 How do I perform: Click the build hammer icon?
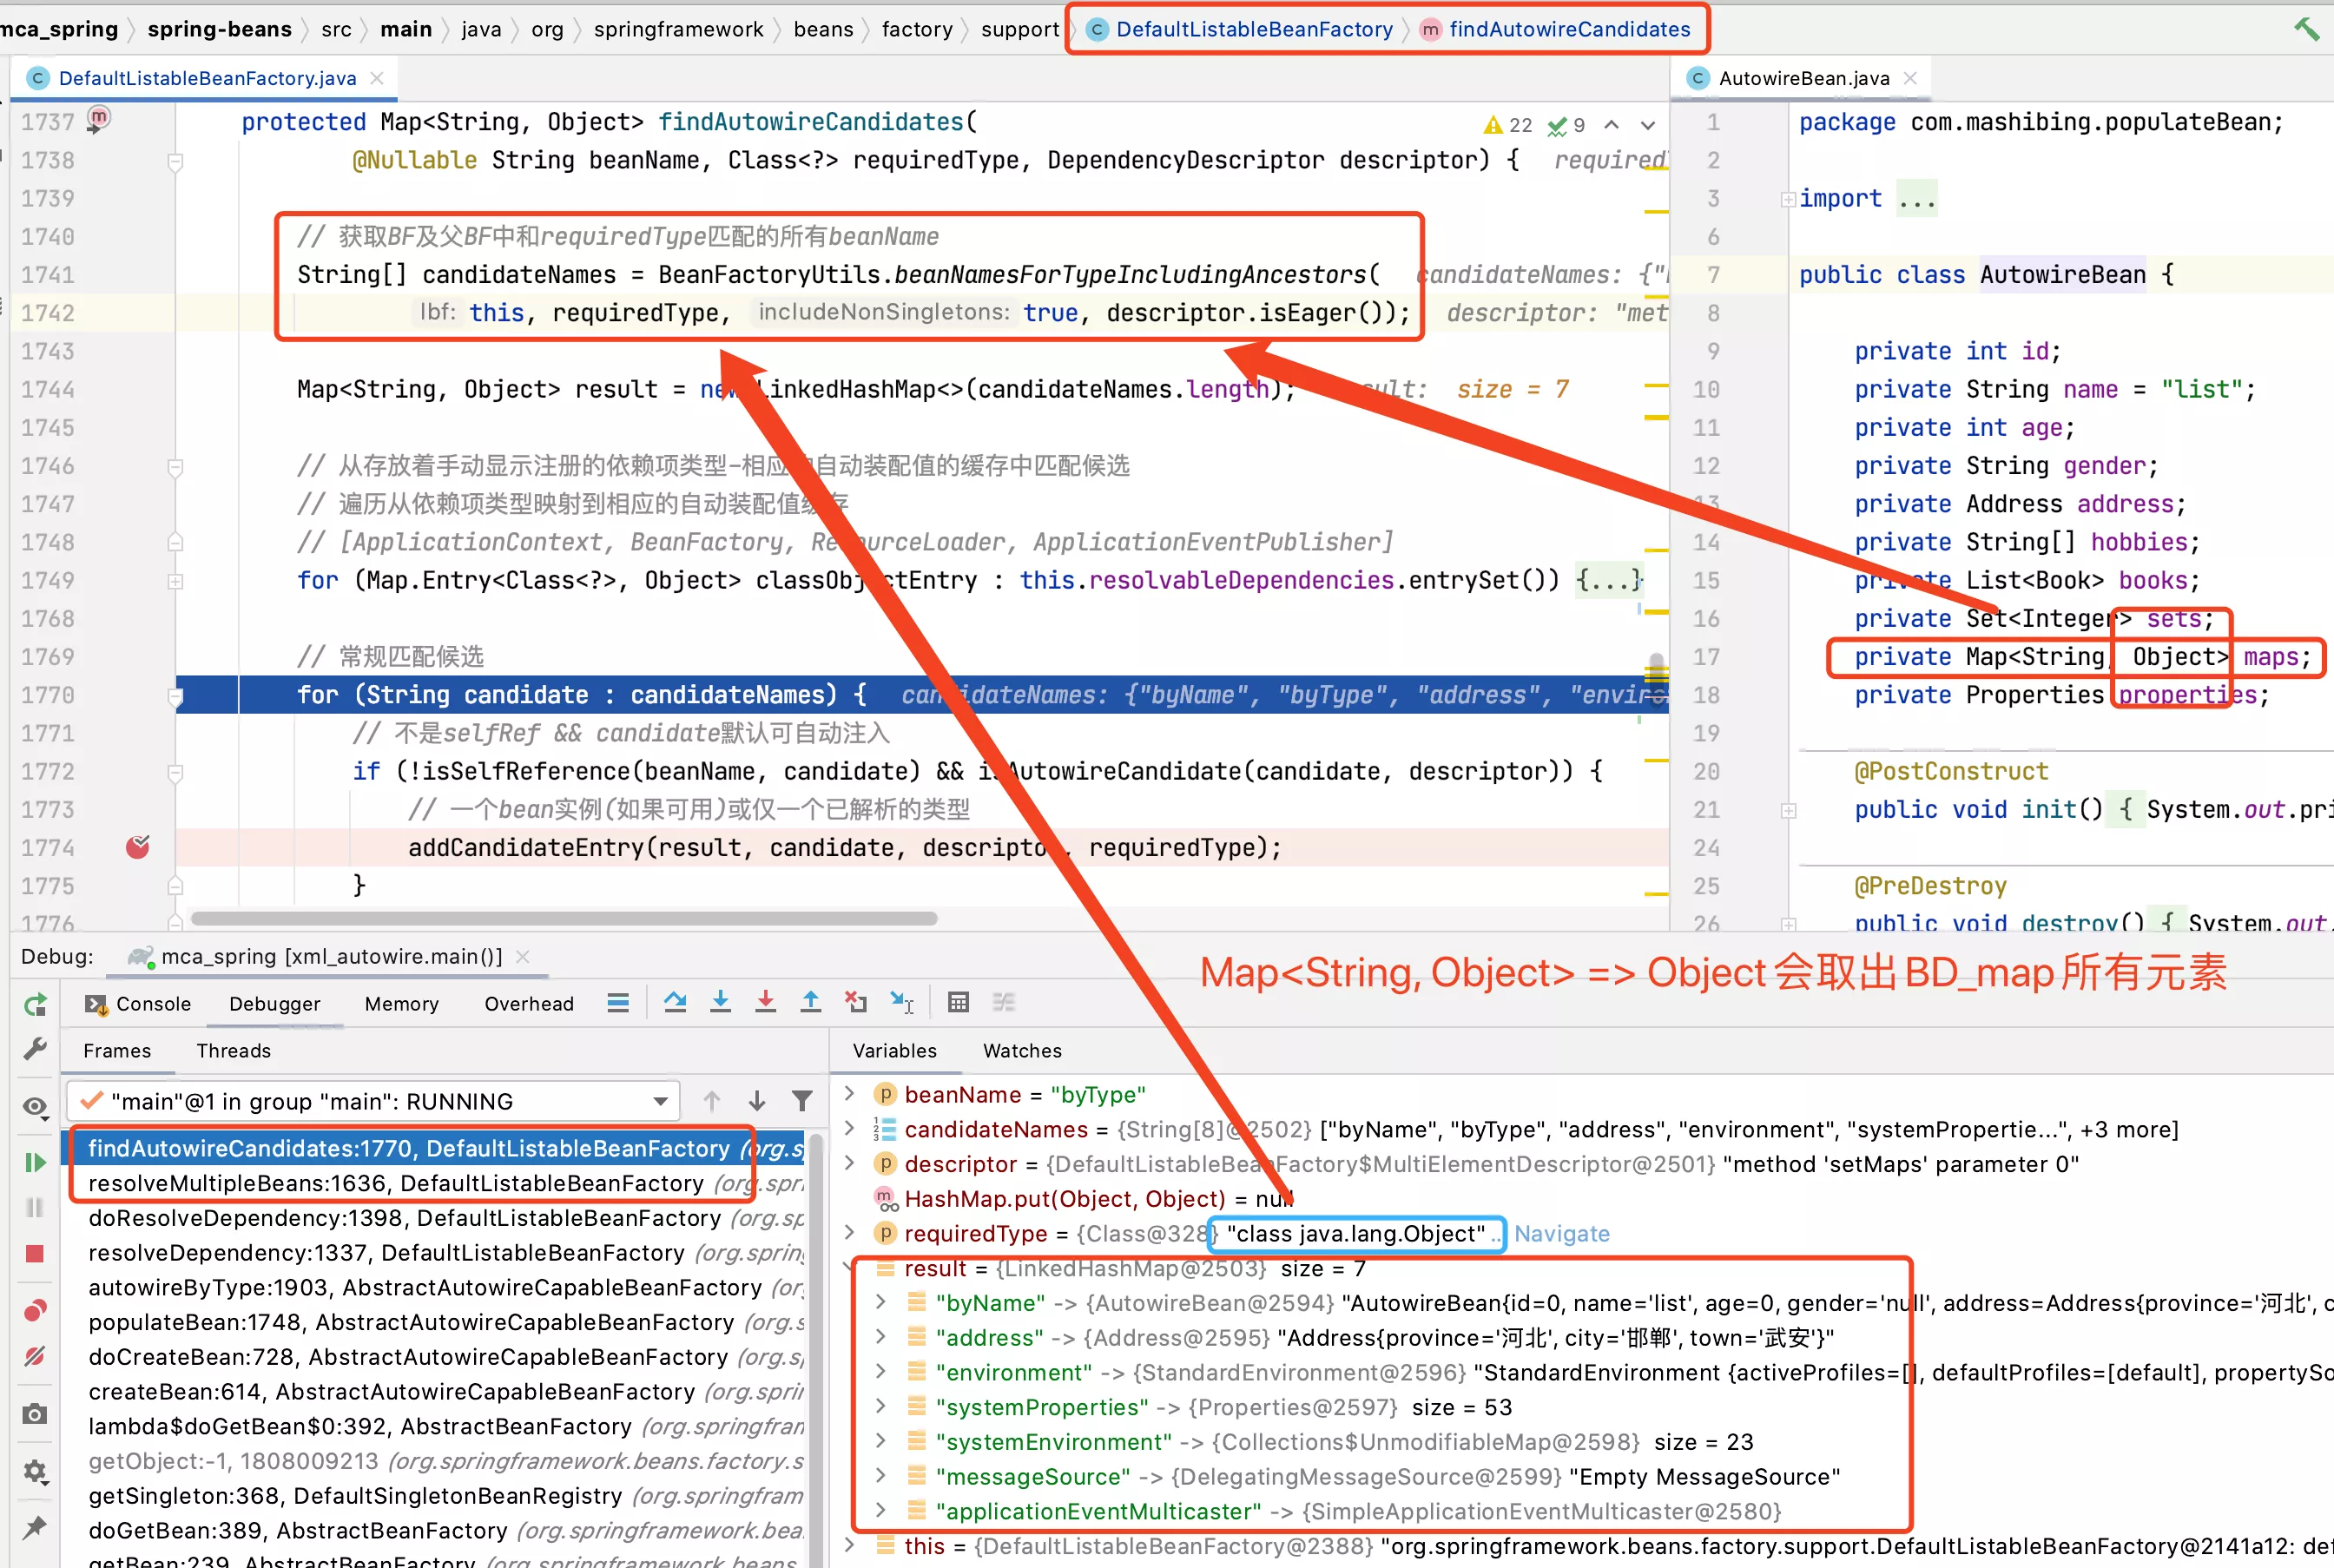[2306, 29]
